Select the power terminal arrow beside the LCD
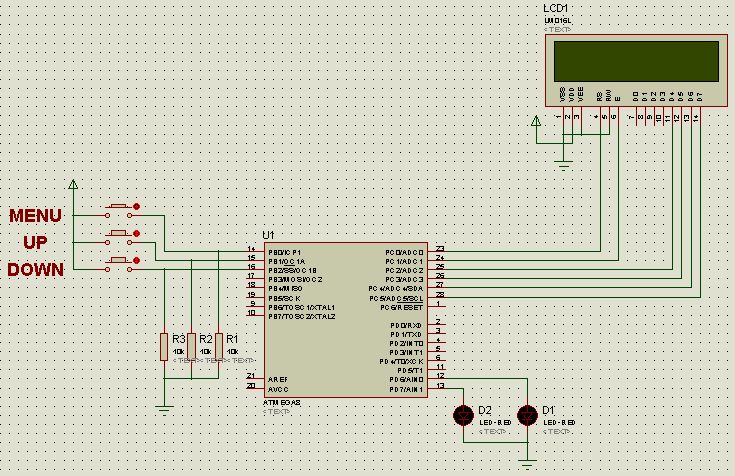This screenshot has height=476, width=735. 536,121
